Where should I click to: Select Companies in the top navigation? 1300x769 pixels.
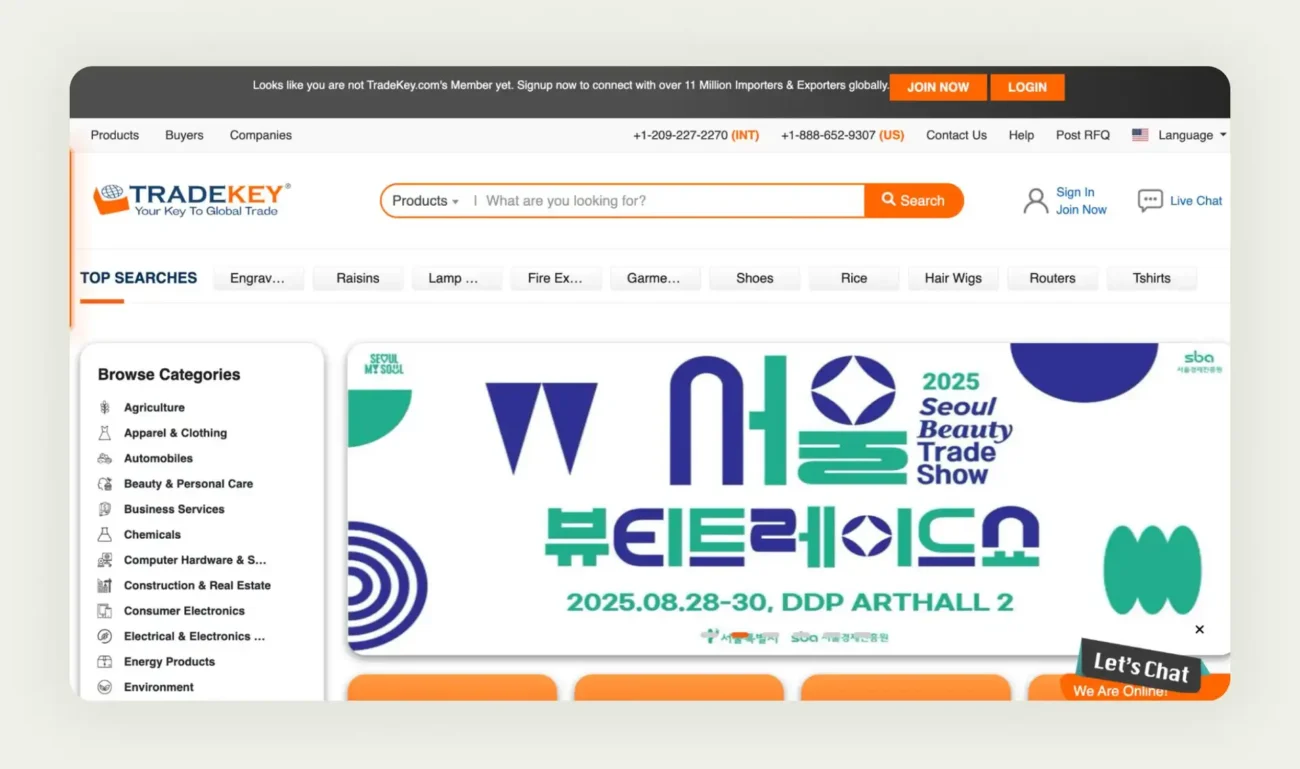point(260,135)
